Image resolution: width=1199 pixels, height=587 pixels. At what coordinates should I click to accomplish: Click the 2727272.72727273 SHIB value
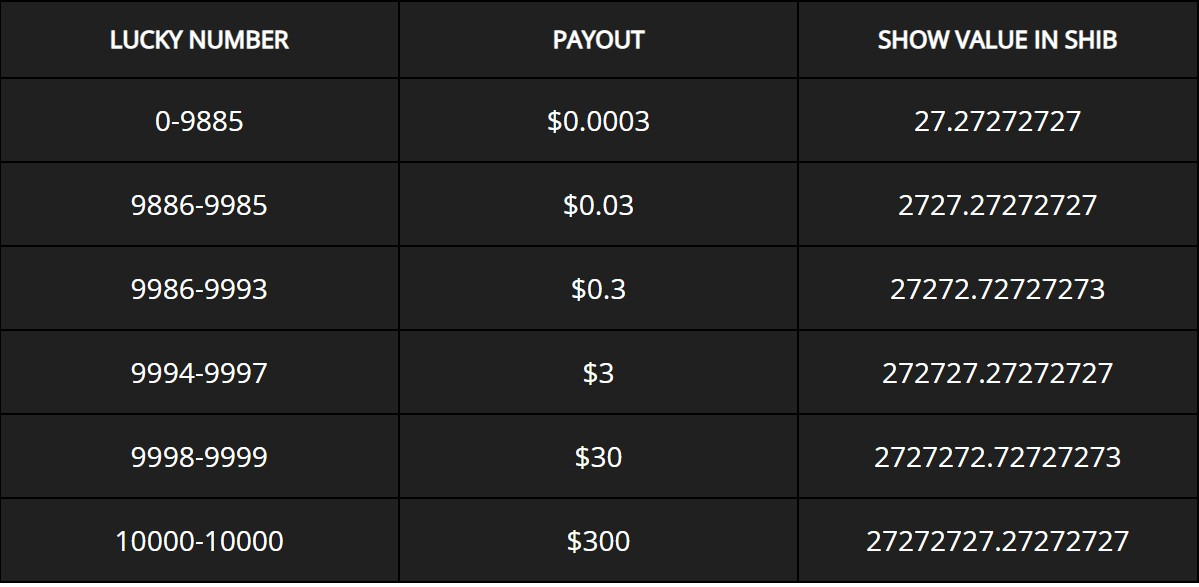pyautogui.click(x=997, y=457)
